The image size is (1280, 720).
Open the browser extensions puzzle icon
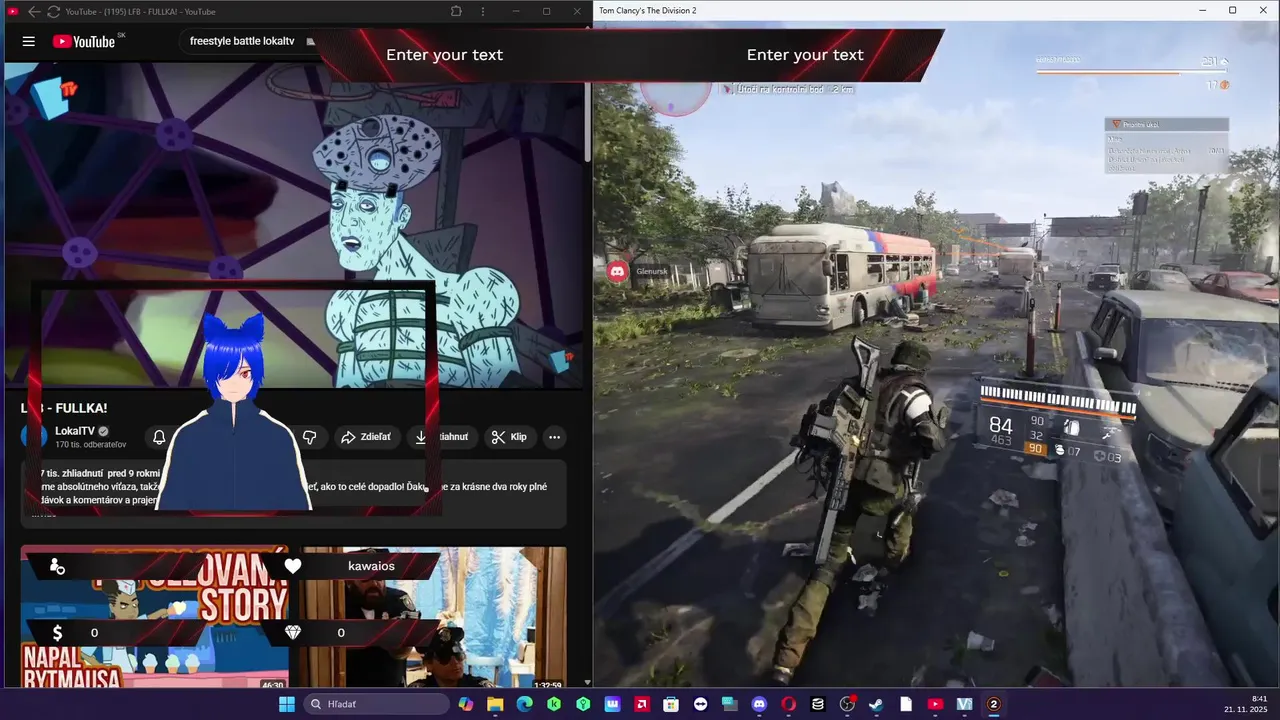[456, 11]
